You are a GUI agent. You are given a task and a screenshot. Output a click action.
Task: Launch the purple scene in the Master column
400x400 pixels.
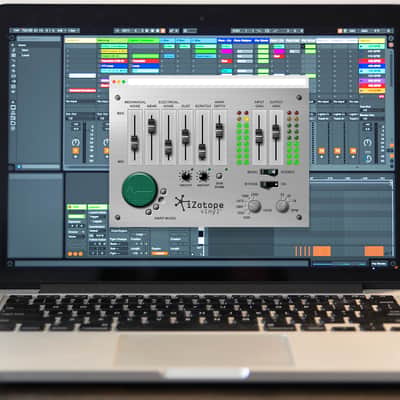(x=372, y=81)
